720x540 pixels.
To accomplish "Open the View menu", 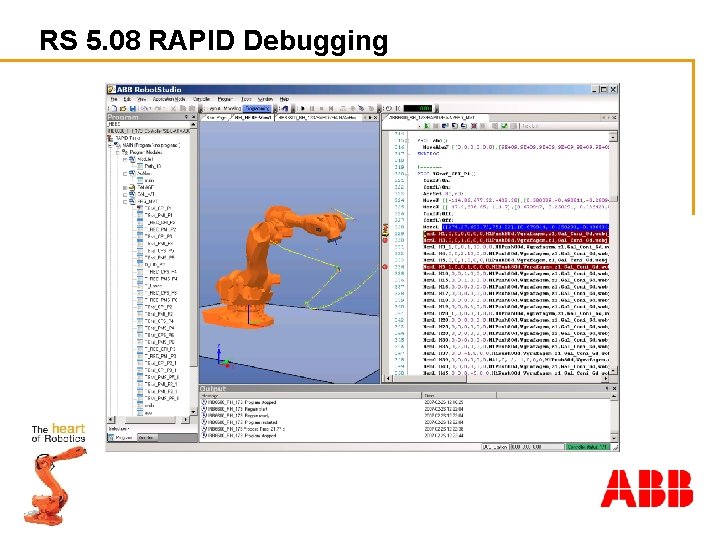I will [x=142, y=99].
